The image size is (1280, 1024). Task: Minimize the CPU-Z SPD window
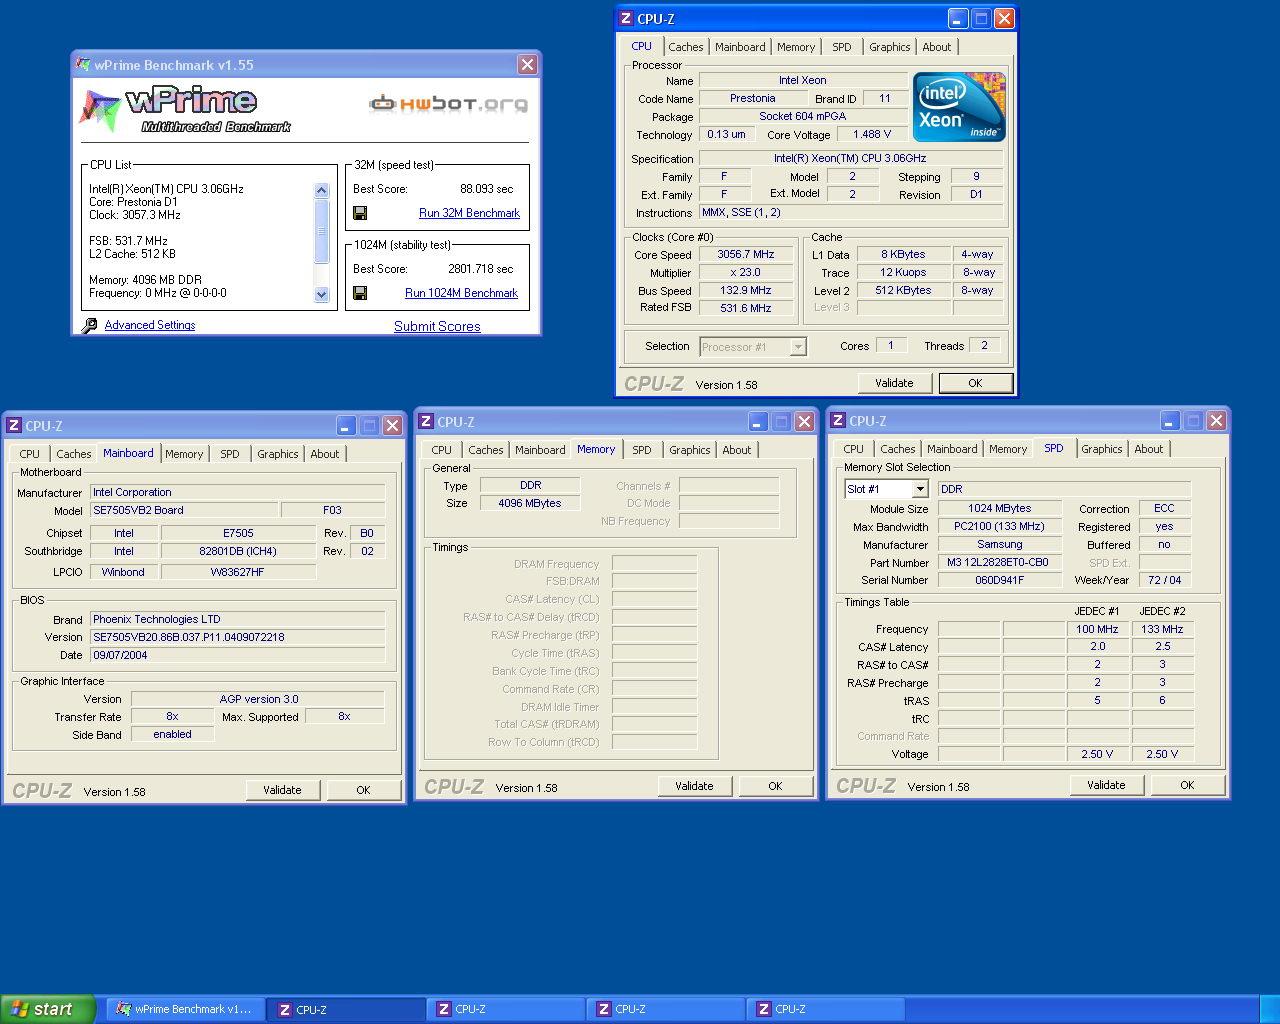[1169, 421]
